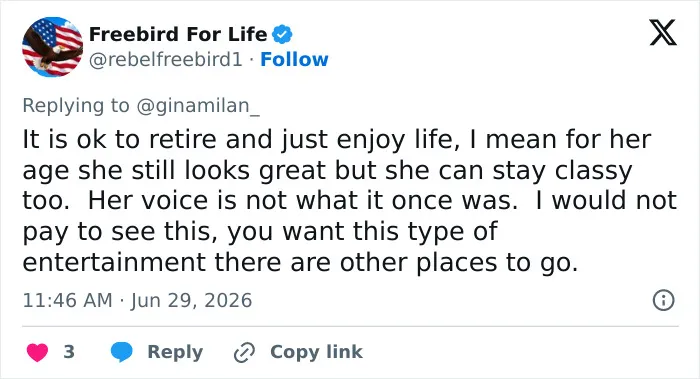Click tweet line starting 'entertainment there are'

coord(300,262)
